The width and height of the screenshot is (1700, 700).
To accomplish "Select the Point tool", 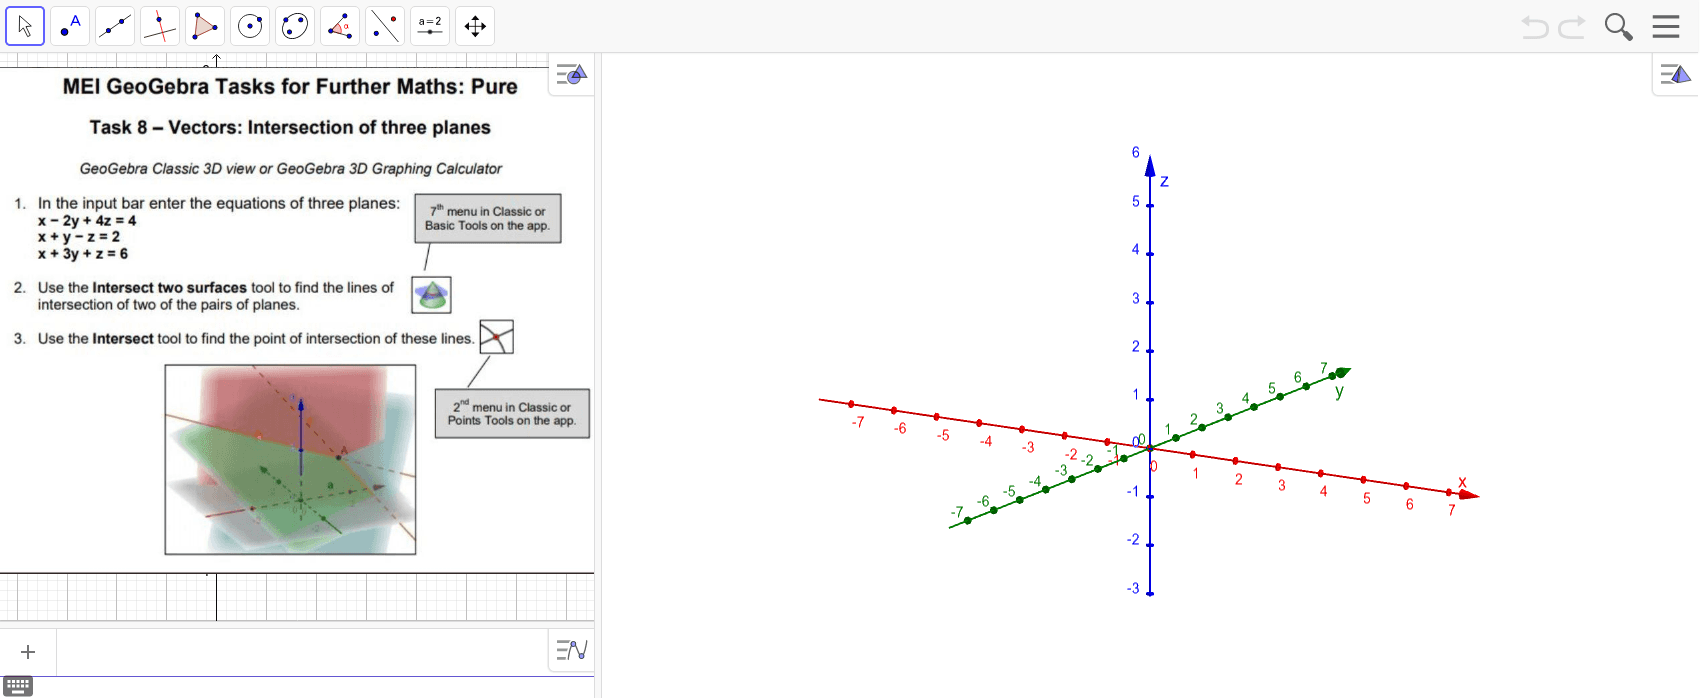I will pos(70,26).
